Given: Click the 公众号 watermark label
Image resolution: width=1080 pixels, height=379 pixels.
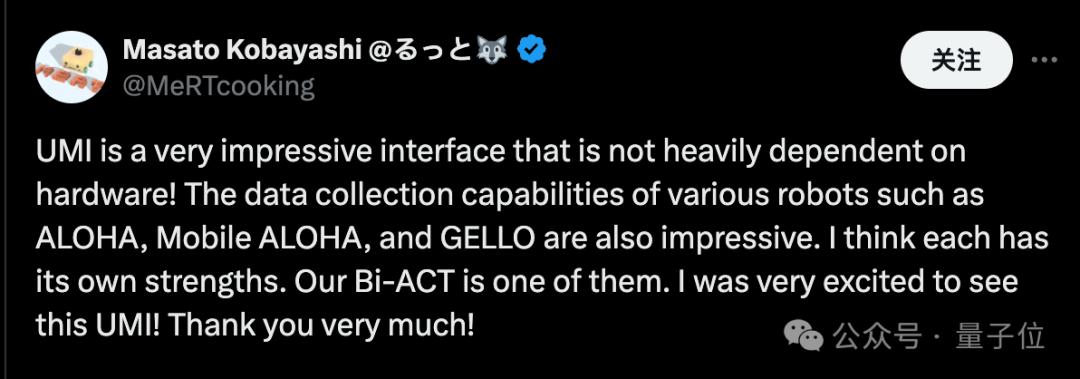Looking at the screenshot, I should [876, 336].
